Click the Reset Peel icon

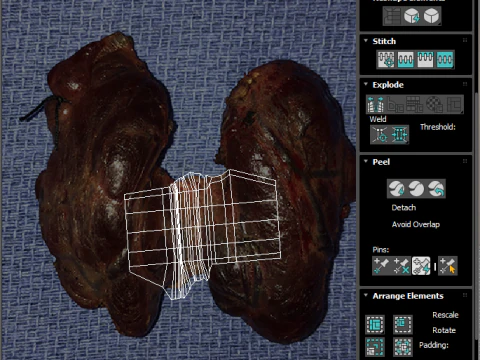click(x=436, y=189)
